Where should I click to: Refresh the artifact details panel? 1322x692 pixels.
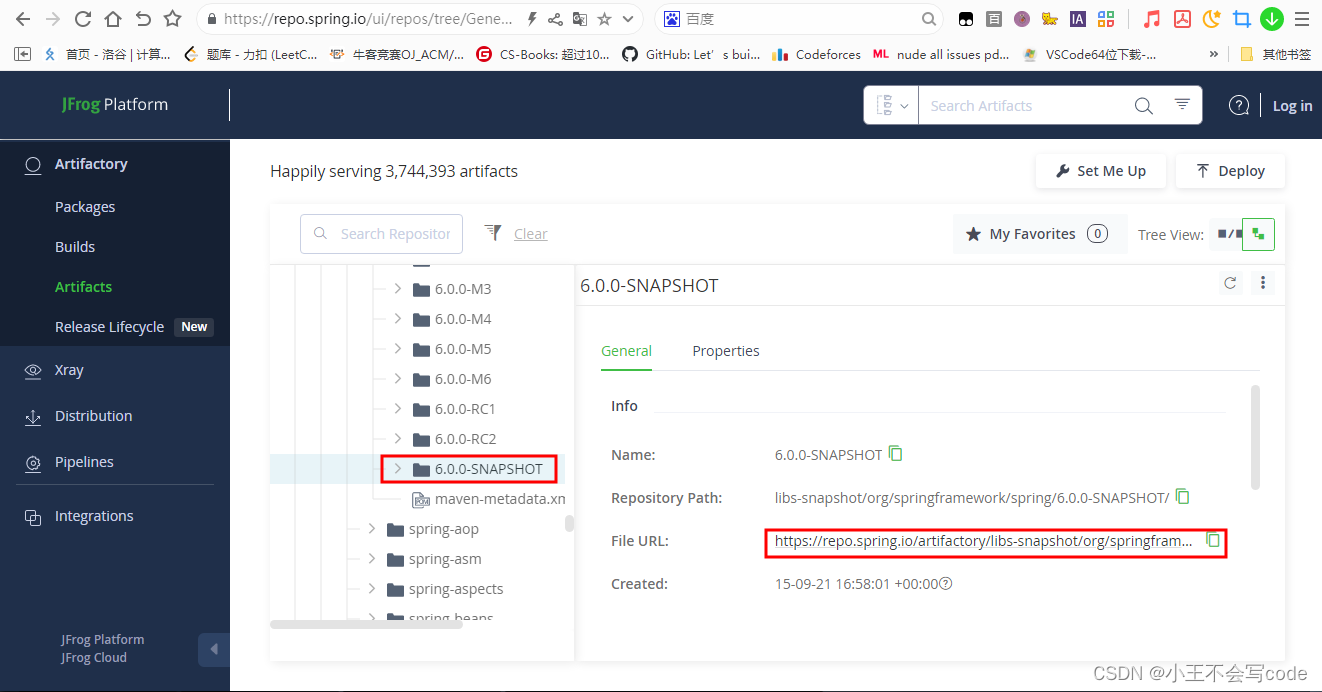1230,283
